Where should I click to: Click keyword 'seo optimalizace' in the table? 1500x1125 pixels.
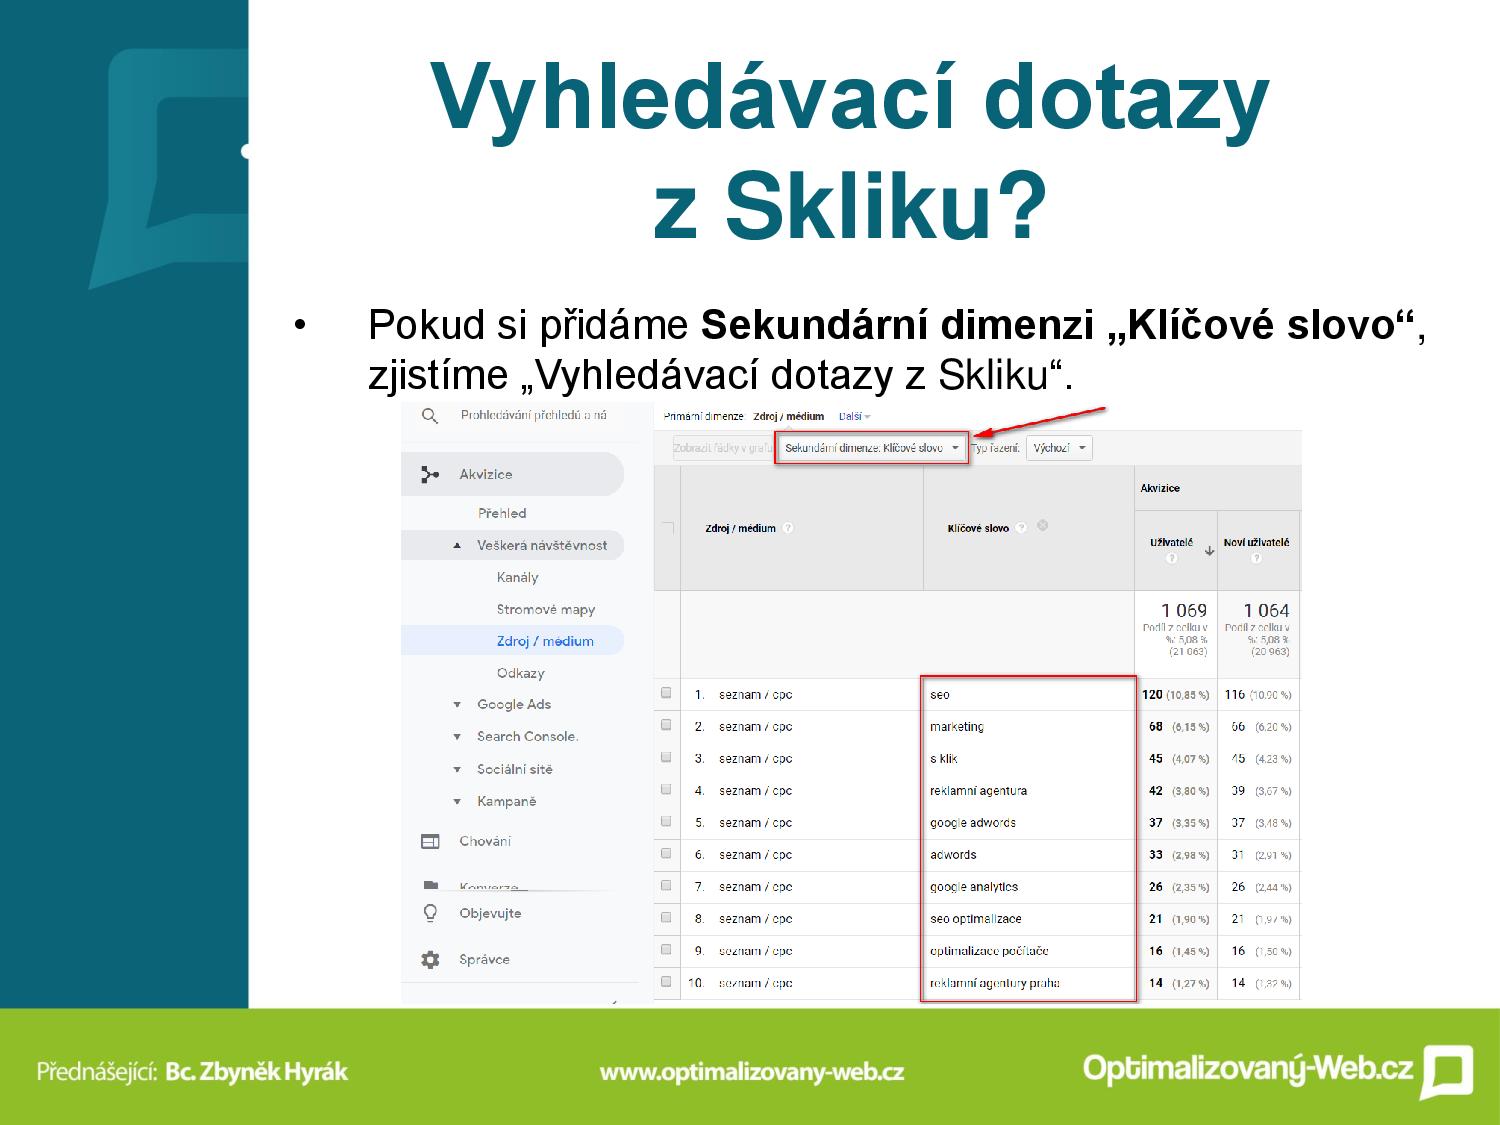coord(975,918)
